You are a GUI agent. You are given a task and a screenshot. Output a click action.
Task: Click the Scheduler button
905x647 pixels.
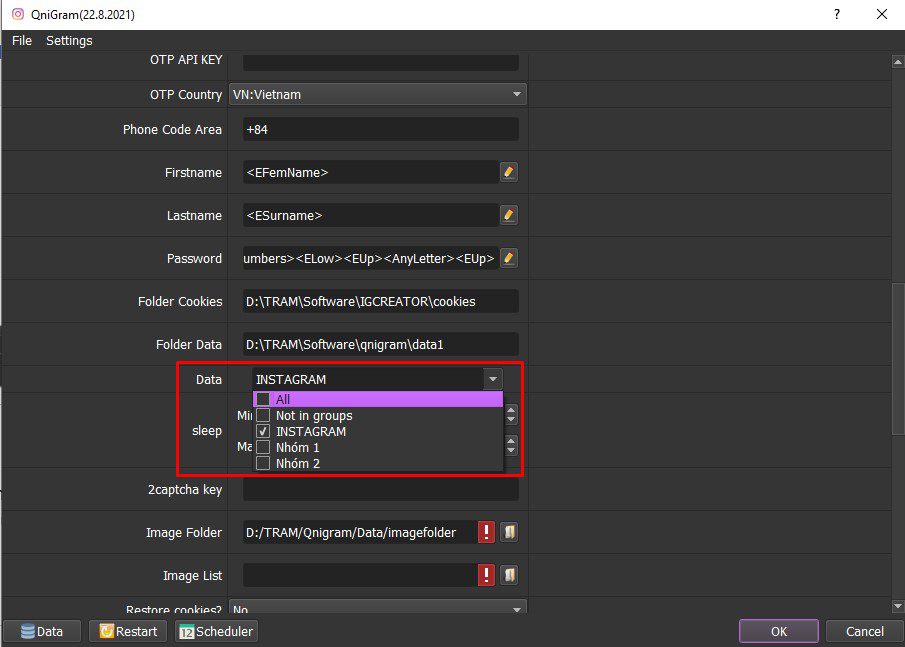[216, 631]
